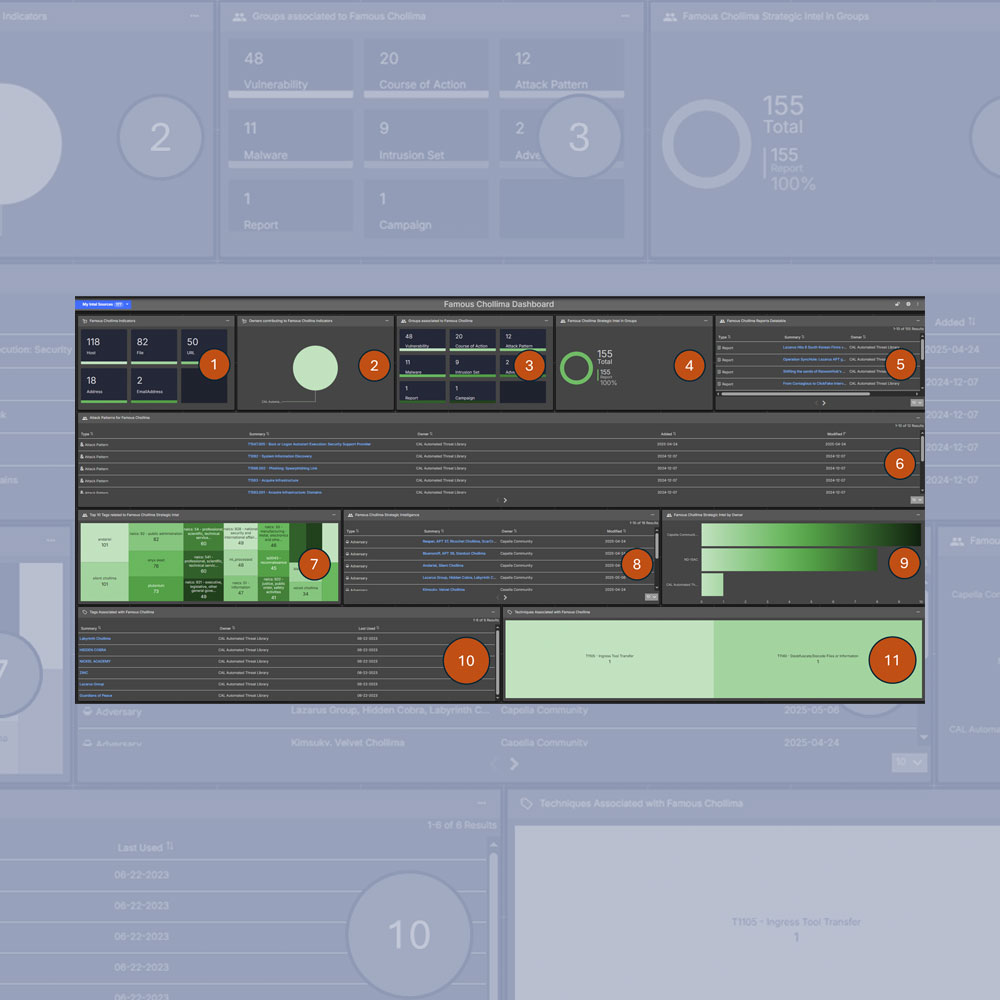Open the Operation SyncHole report link
The image size is (1000, 1000).
click(814, 360)
